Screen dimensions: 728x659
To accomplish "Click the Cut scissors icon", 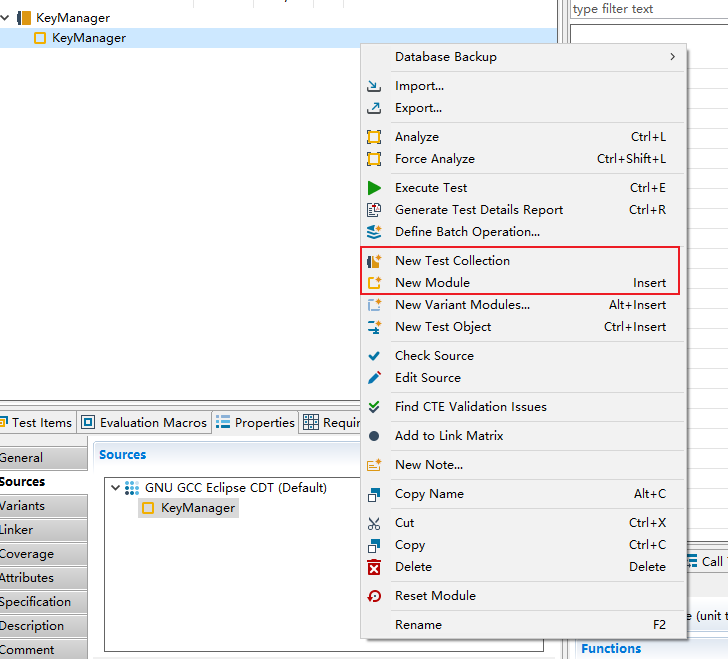I will 374,523.
